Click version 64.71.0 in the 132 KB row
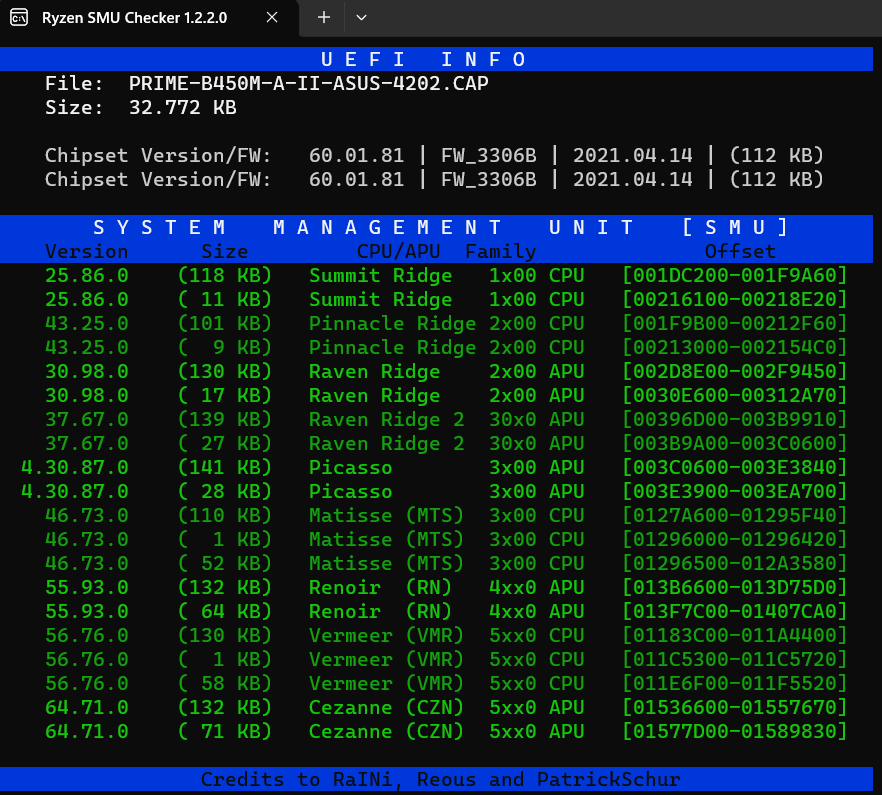Viewport: 882px width, 795px height. tap(87, 707)
